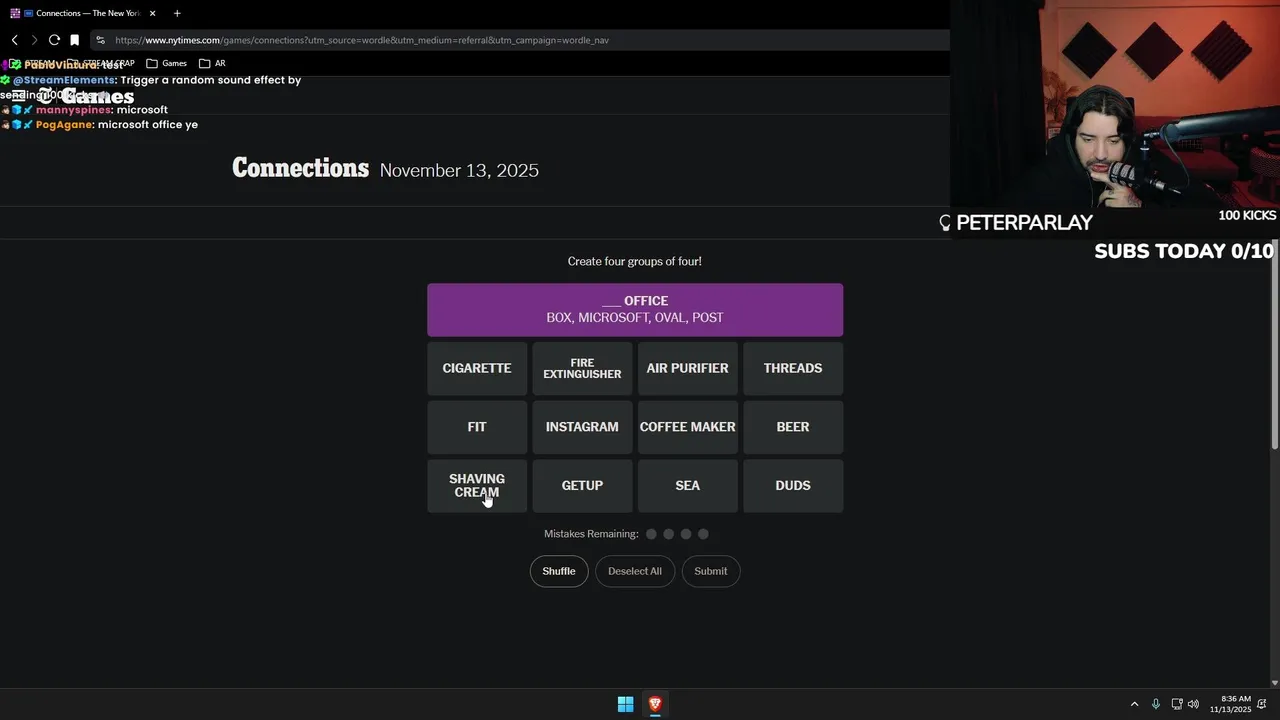1280x720 pixels.
Task: Open the taskbar clock and date
Action: (x=1231, y=704)
